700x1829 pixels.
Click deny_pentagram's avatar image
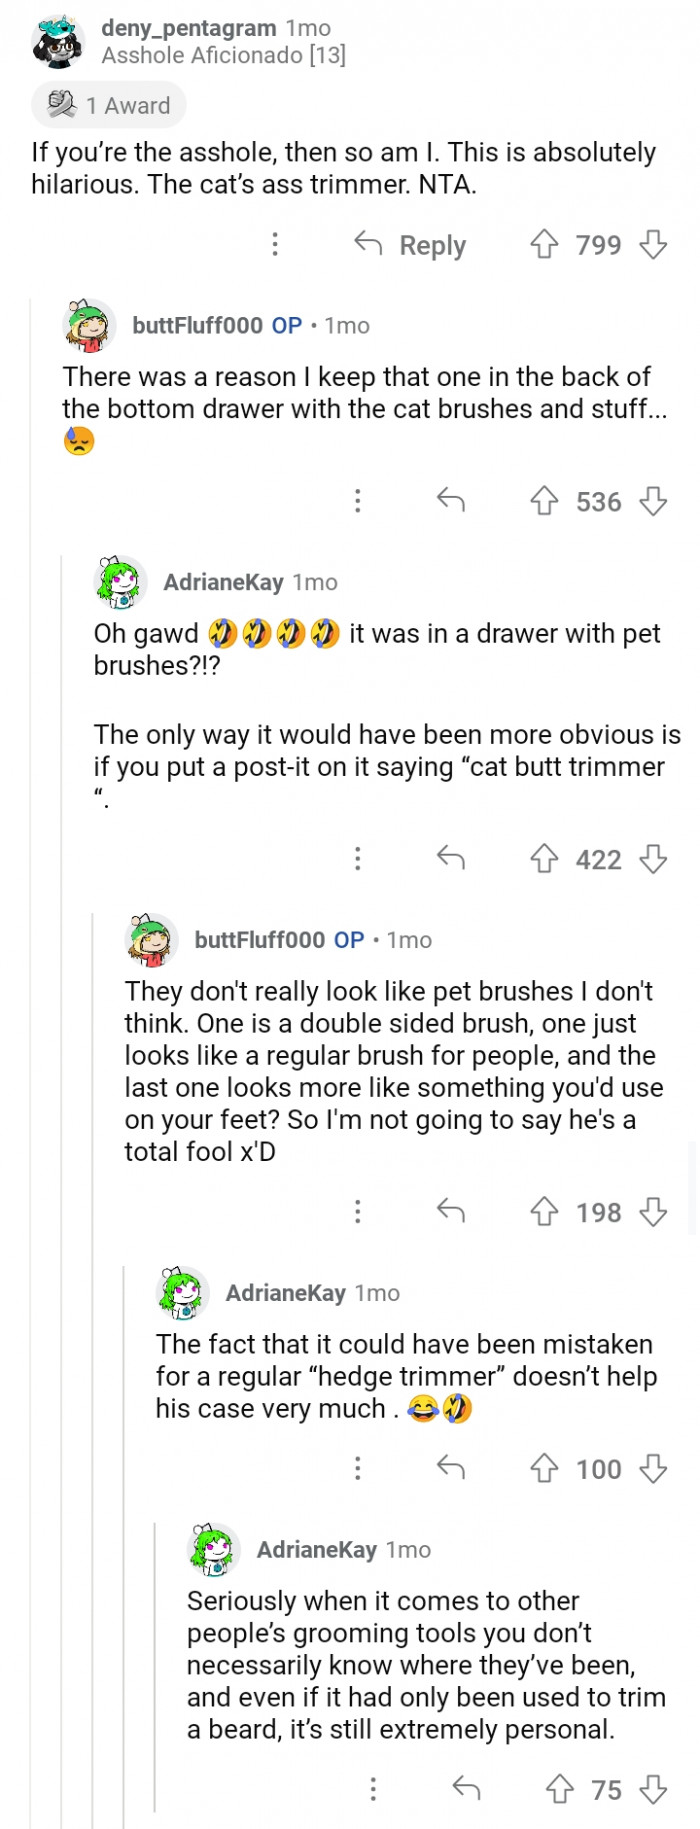(x=58, y=42)
